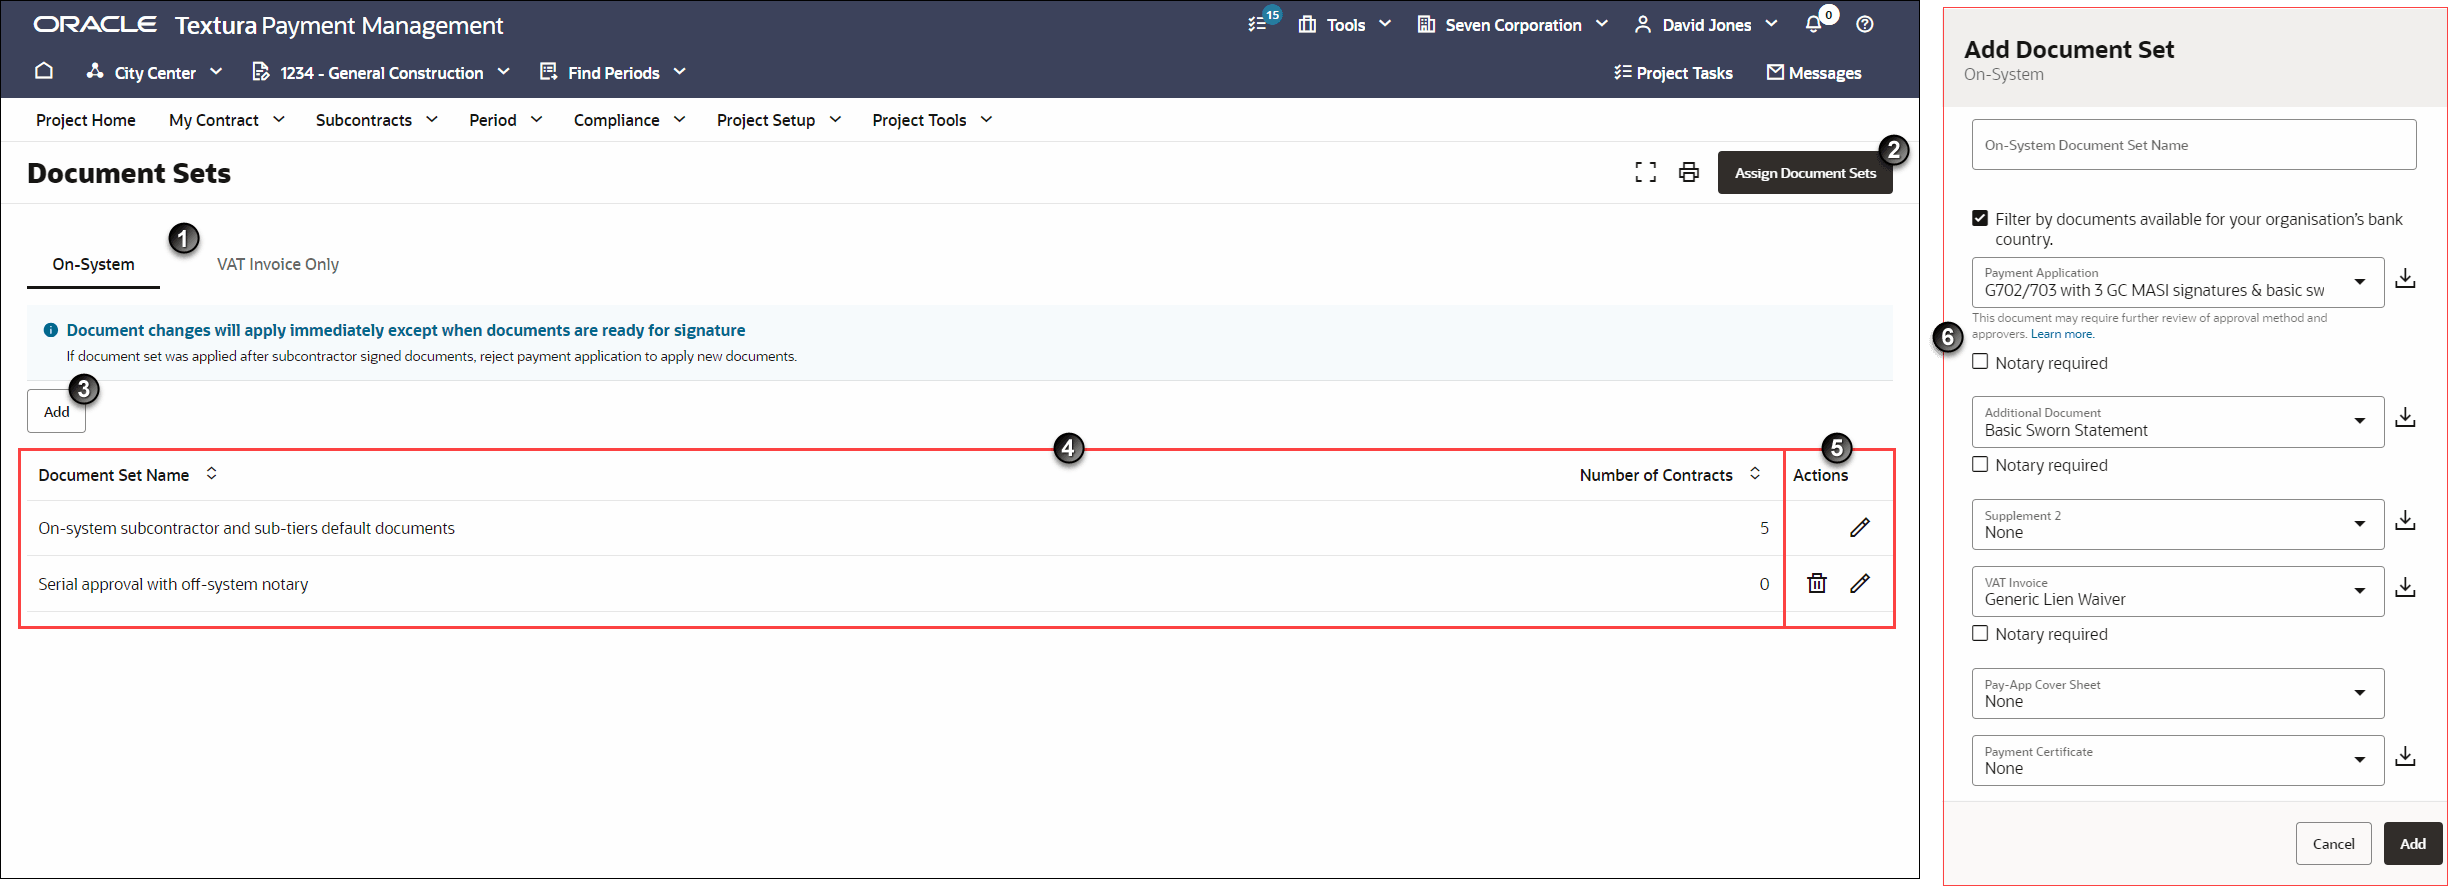
Task: Focus the On-System Document Set Name field
Action: pos(2194,145)
